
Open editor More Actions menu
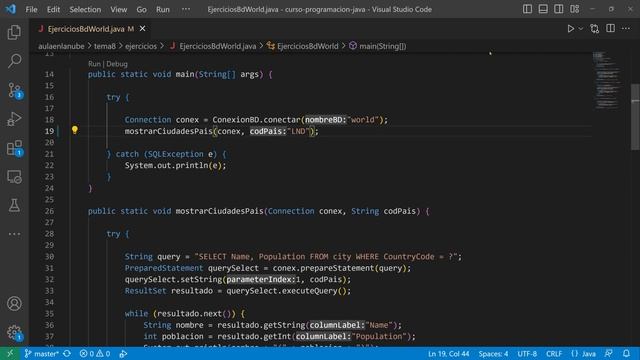coord(626,29)
